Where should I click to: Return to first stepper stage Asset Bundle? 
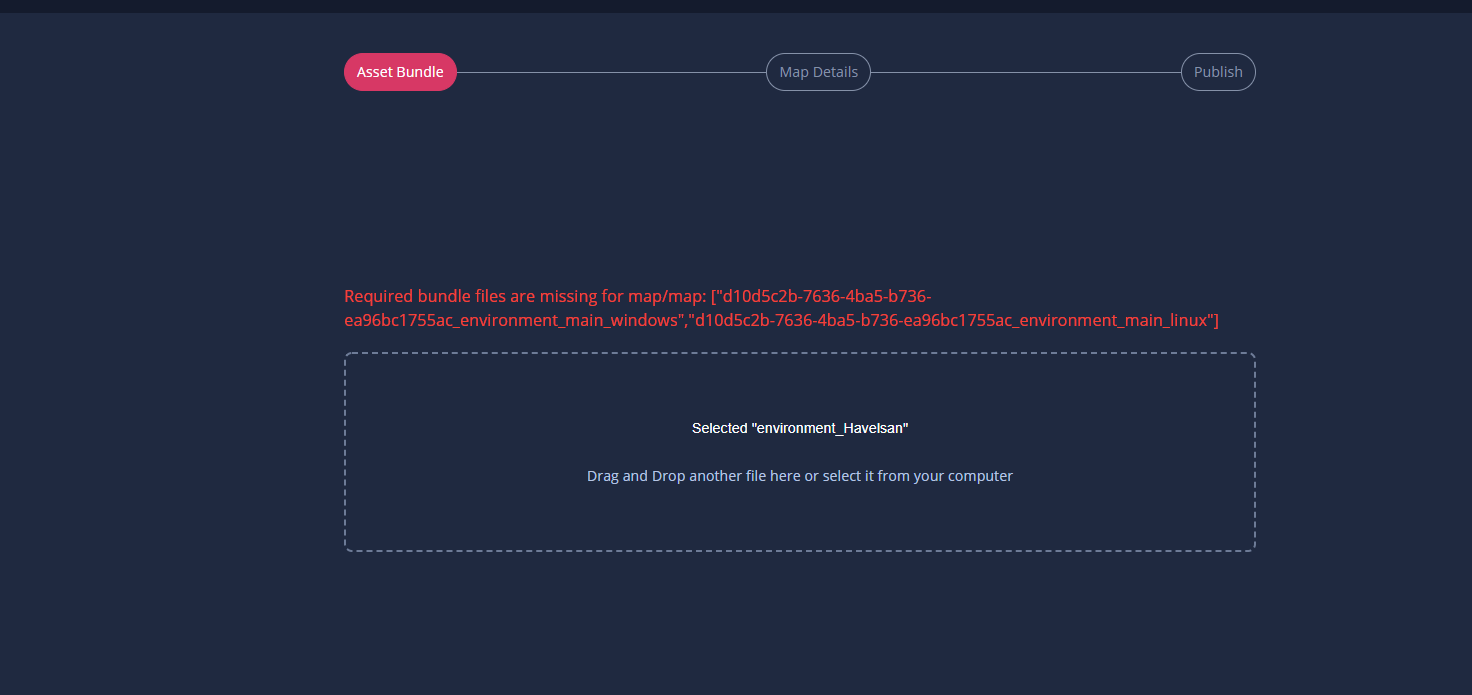coord(400,71)
